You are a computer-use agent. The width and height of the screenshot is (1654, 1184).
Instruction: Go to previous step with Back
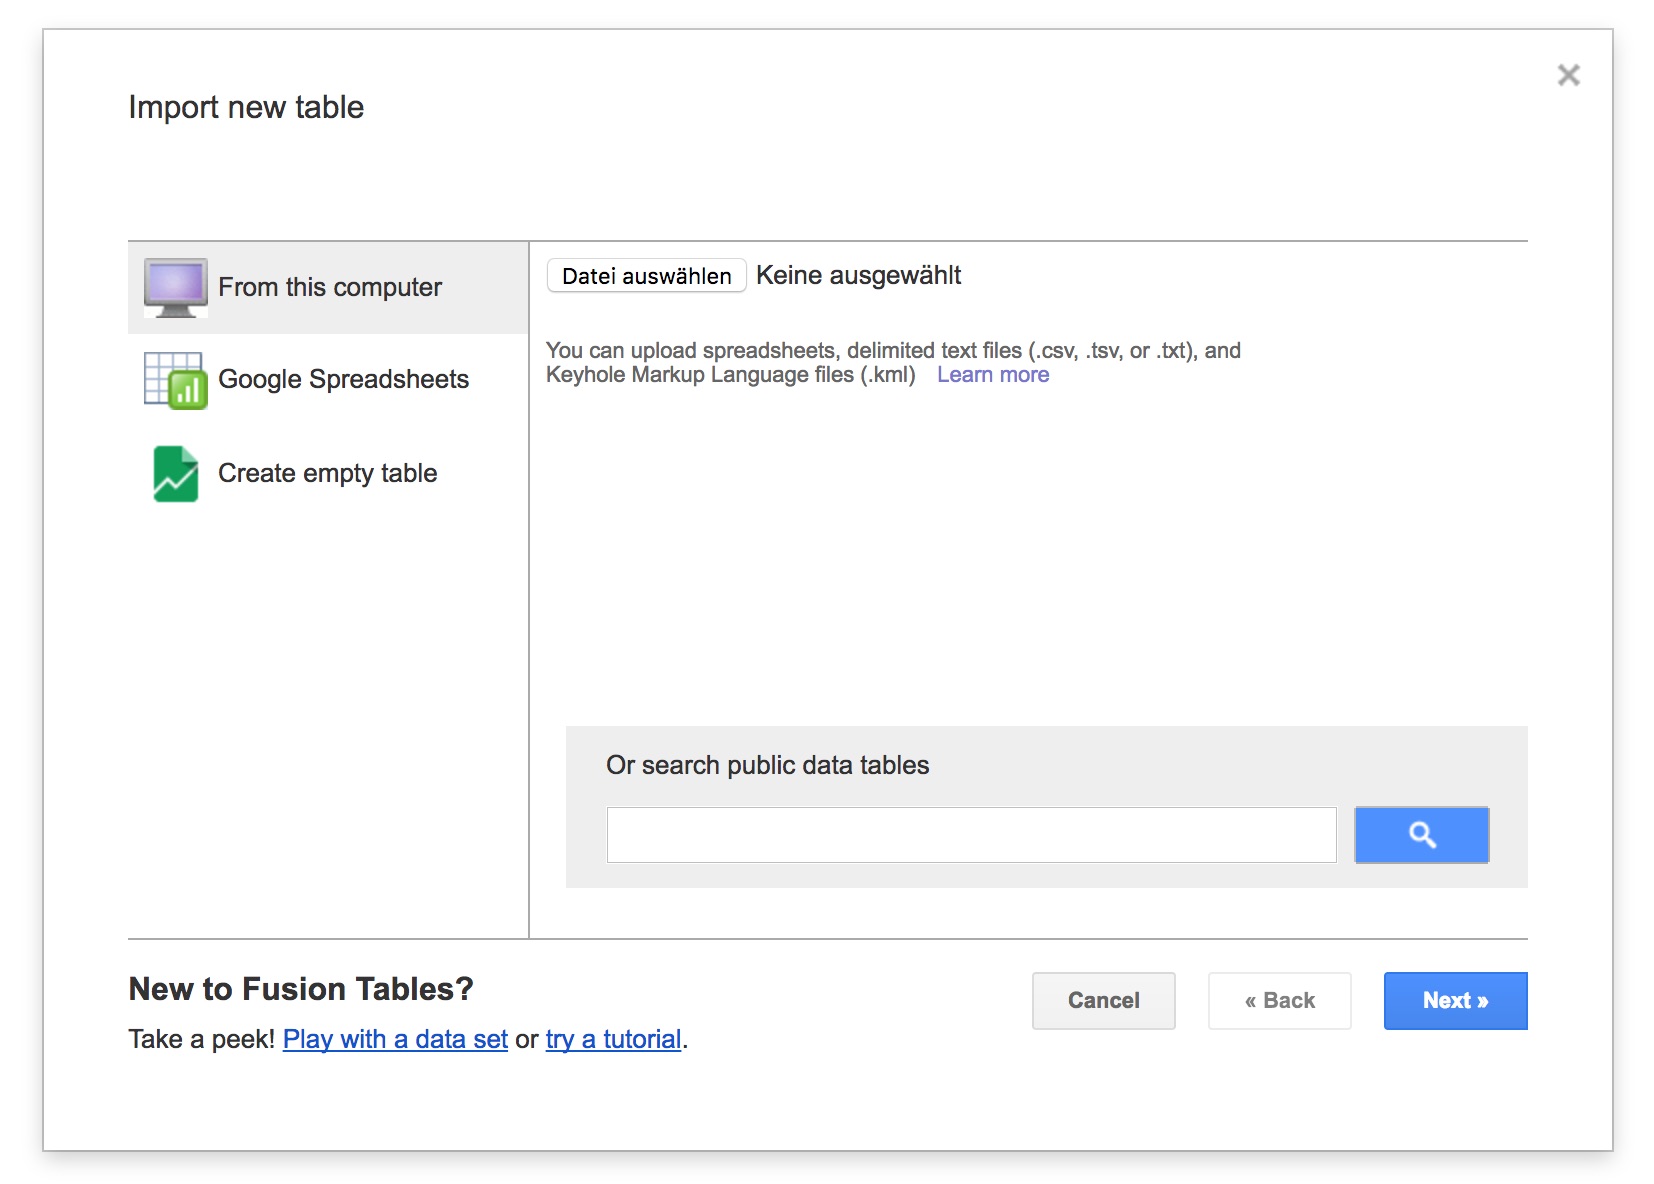pyautogui.click(x=1279, y=1001)
